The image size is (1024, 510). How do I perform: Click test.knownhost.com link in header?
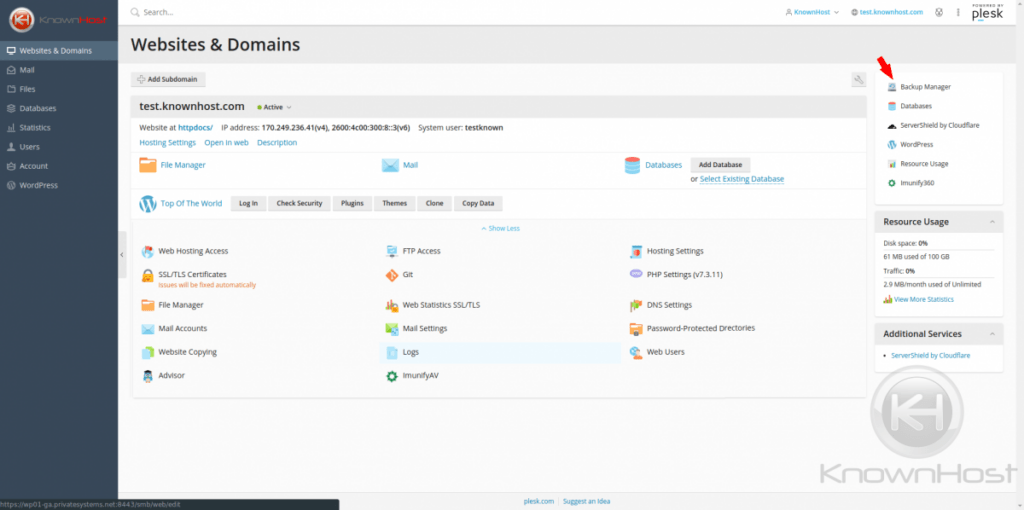click(x=891, y=12)
